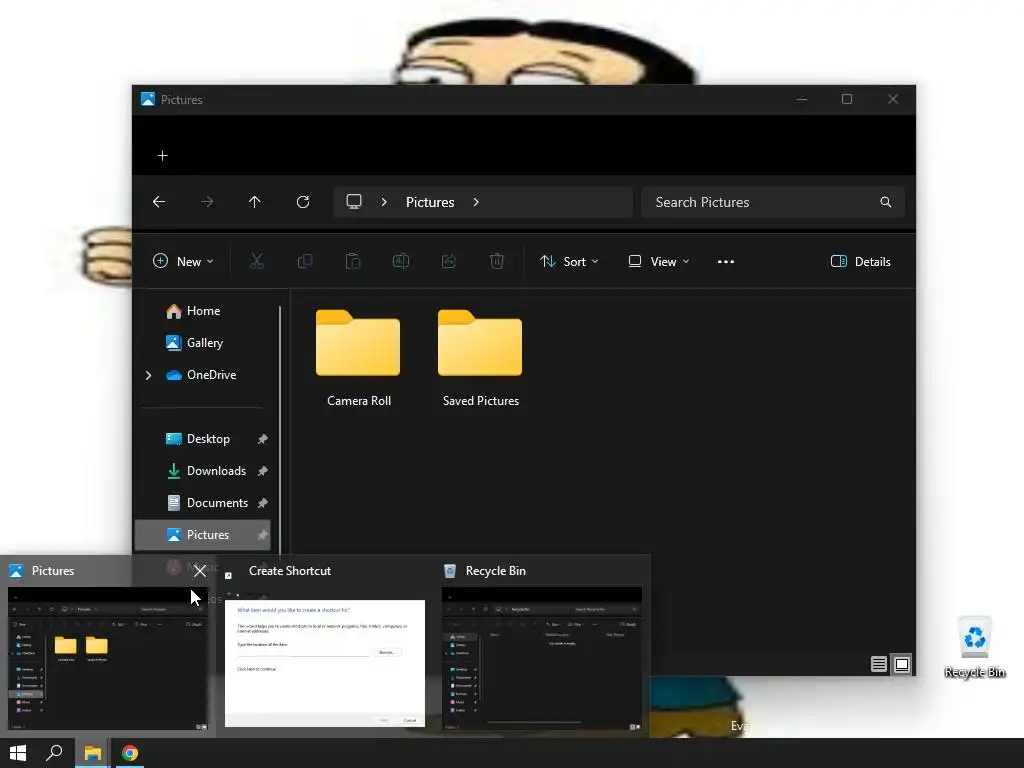Screen dimensions: 1024x768
Task: Click chevron before Pictures in address bar
Action: tap(384, 202)
